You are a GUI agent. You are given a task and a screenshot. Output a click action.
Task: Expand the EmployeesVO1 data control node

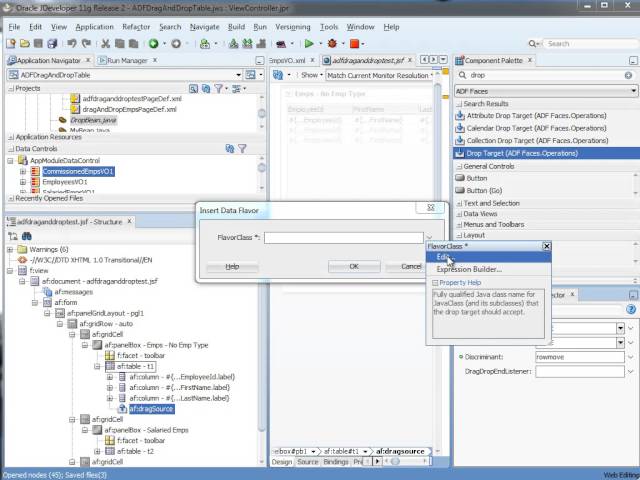coord(23,182)
